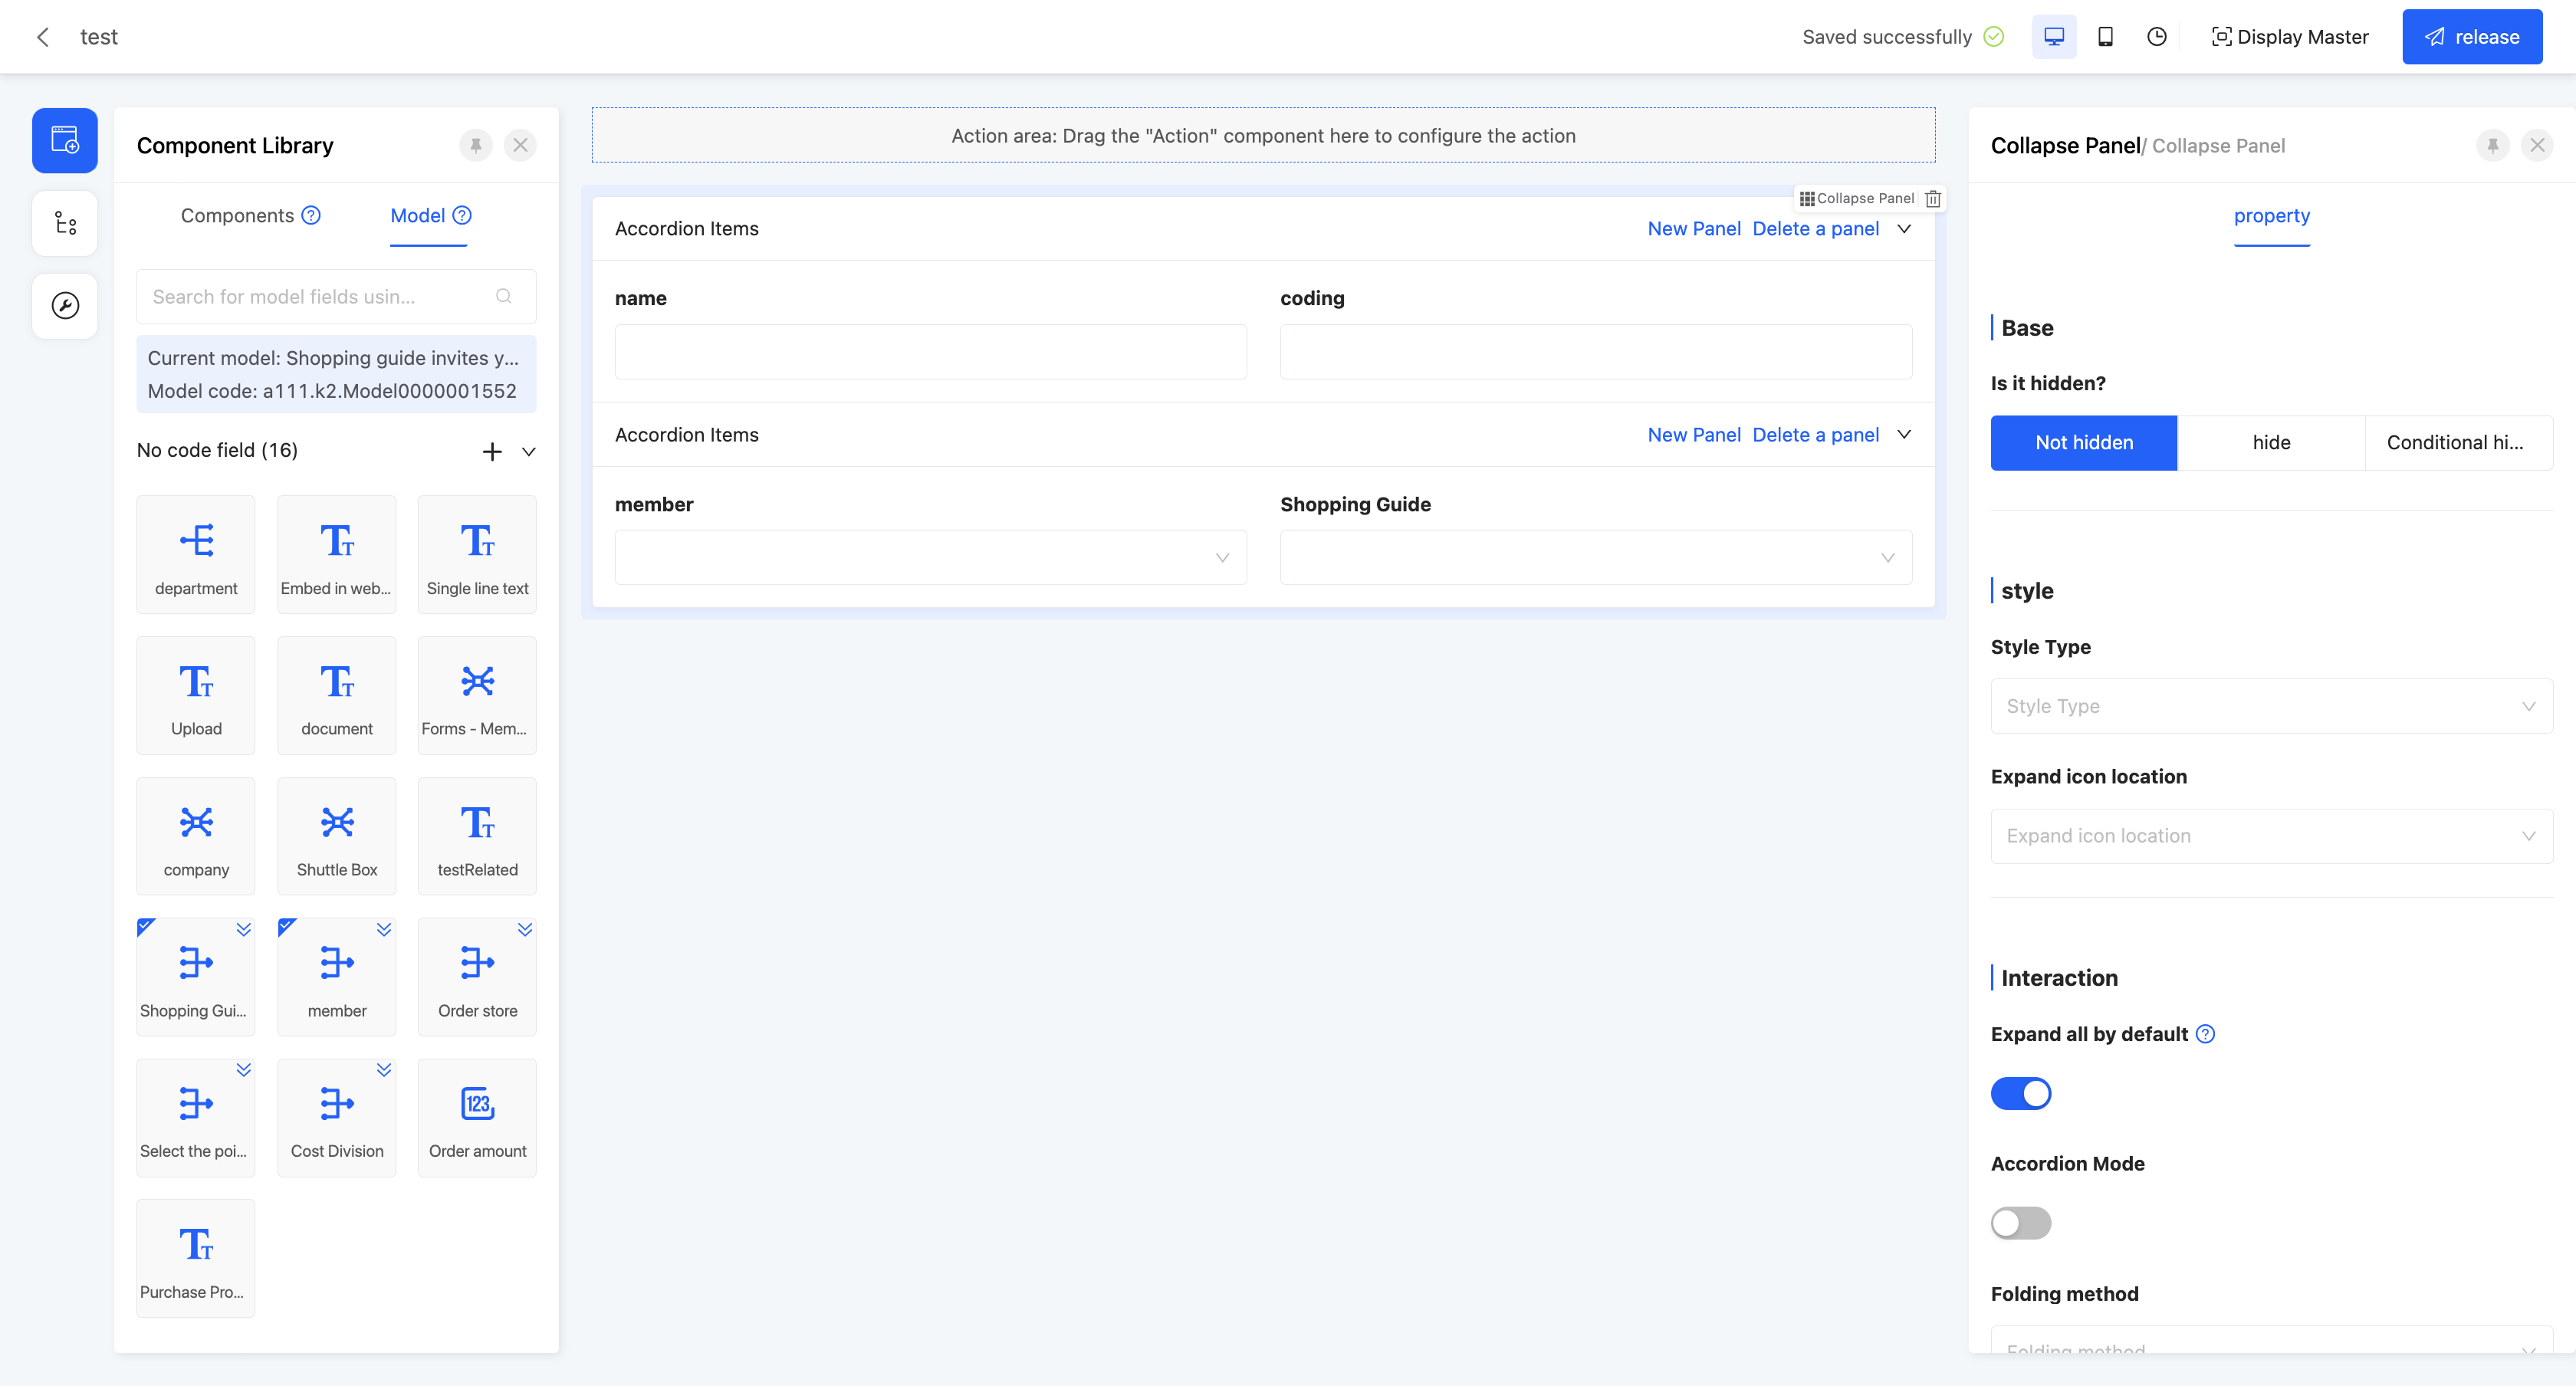Delete Collapse Panel with trash icon
Viewport: 2576px width, 1386px height.
tap(1933, 199)
